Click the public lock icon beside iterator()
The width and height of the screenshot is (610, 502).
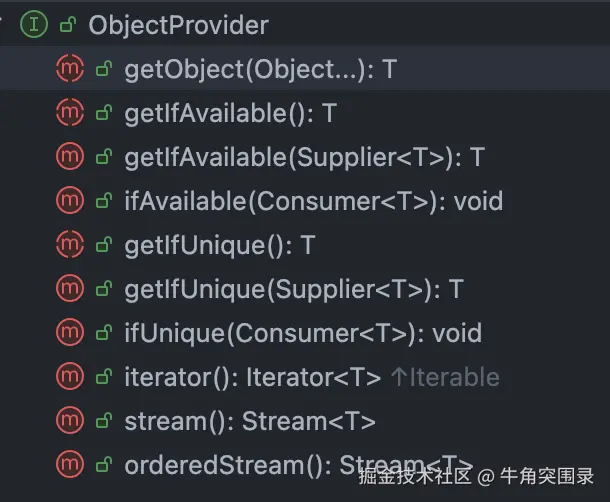pos(102,377)
